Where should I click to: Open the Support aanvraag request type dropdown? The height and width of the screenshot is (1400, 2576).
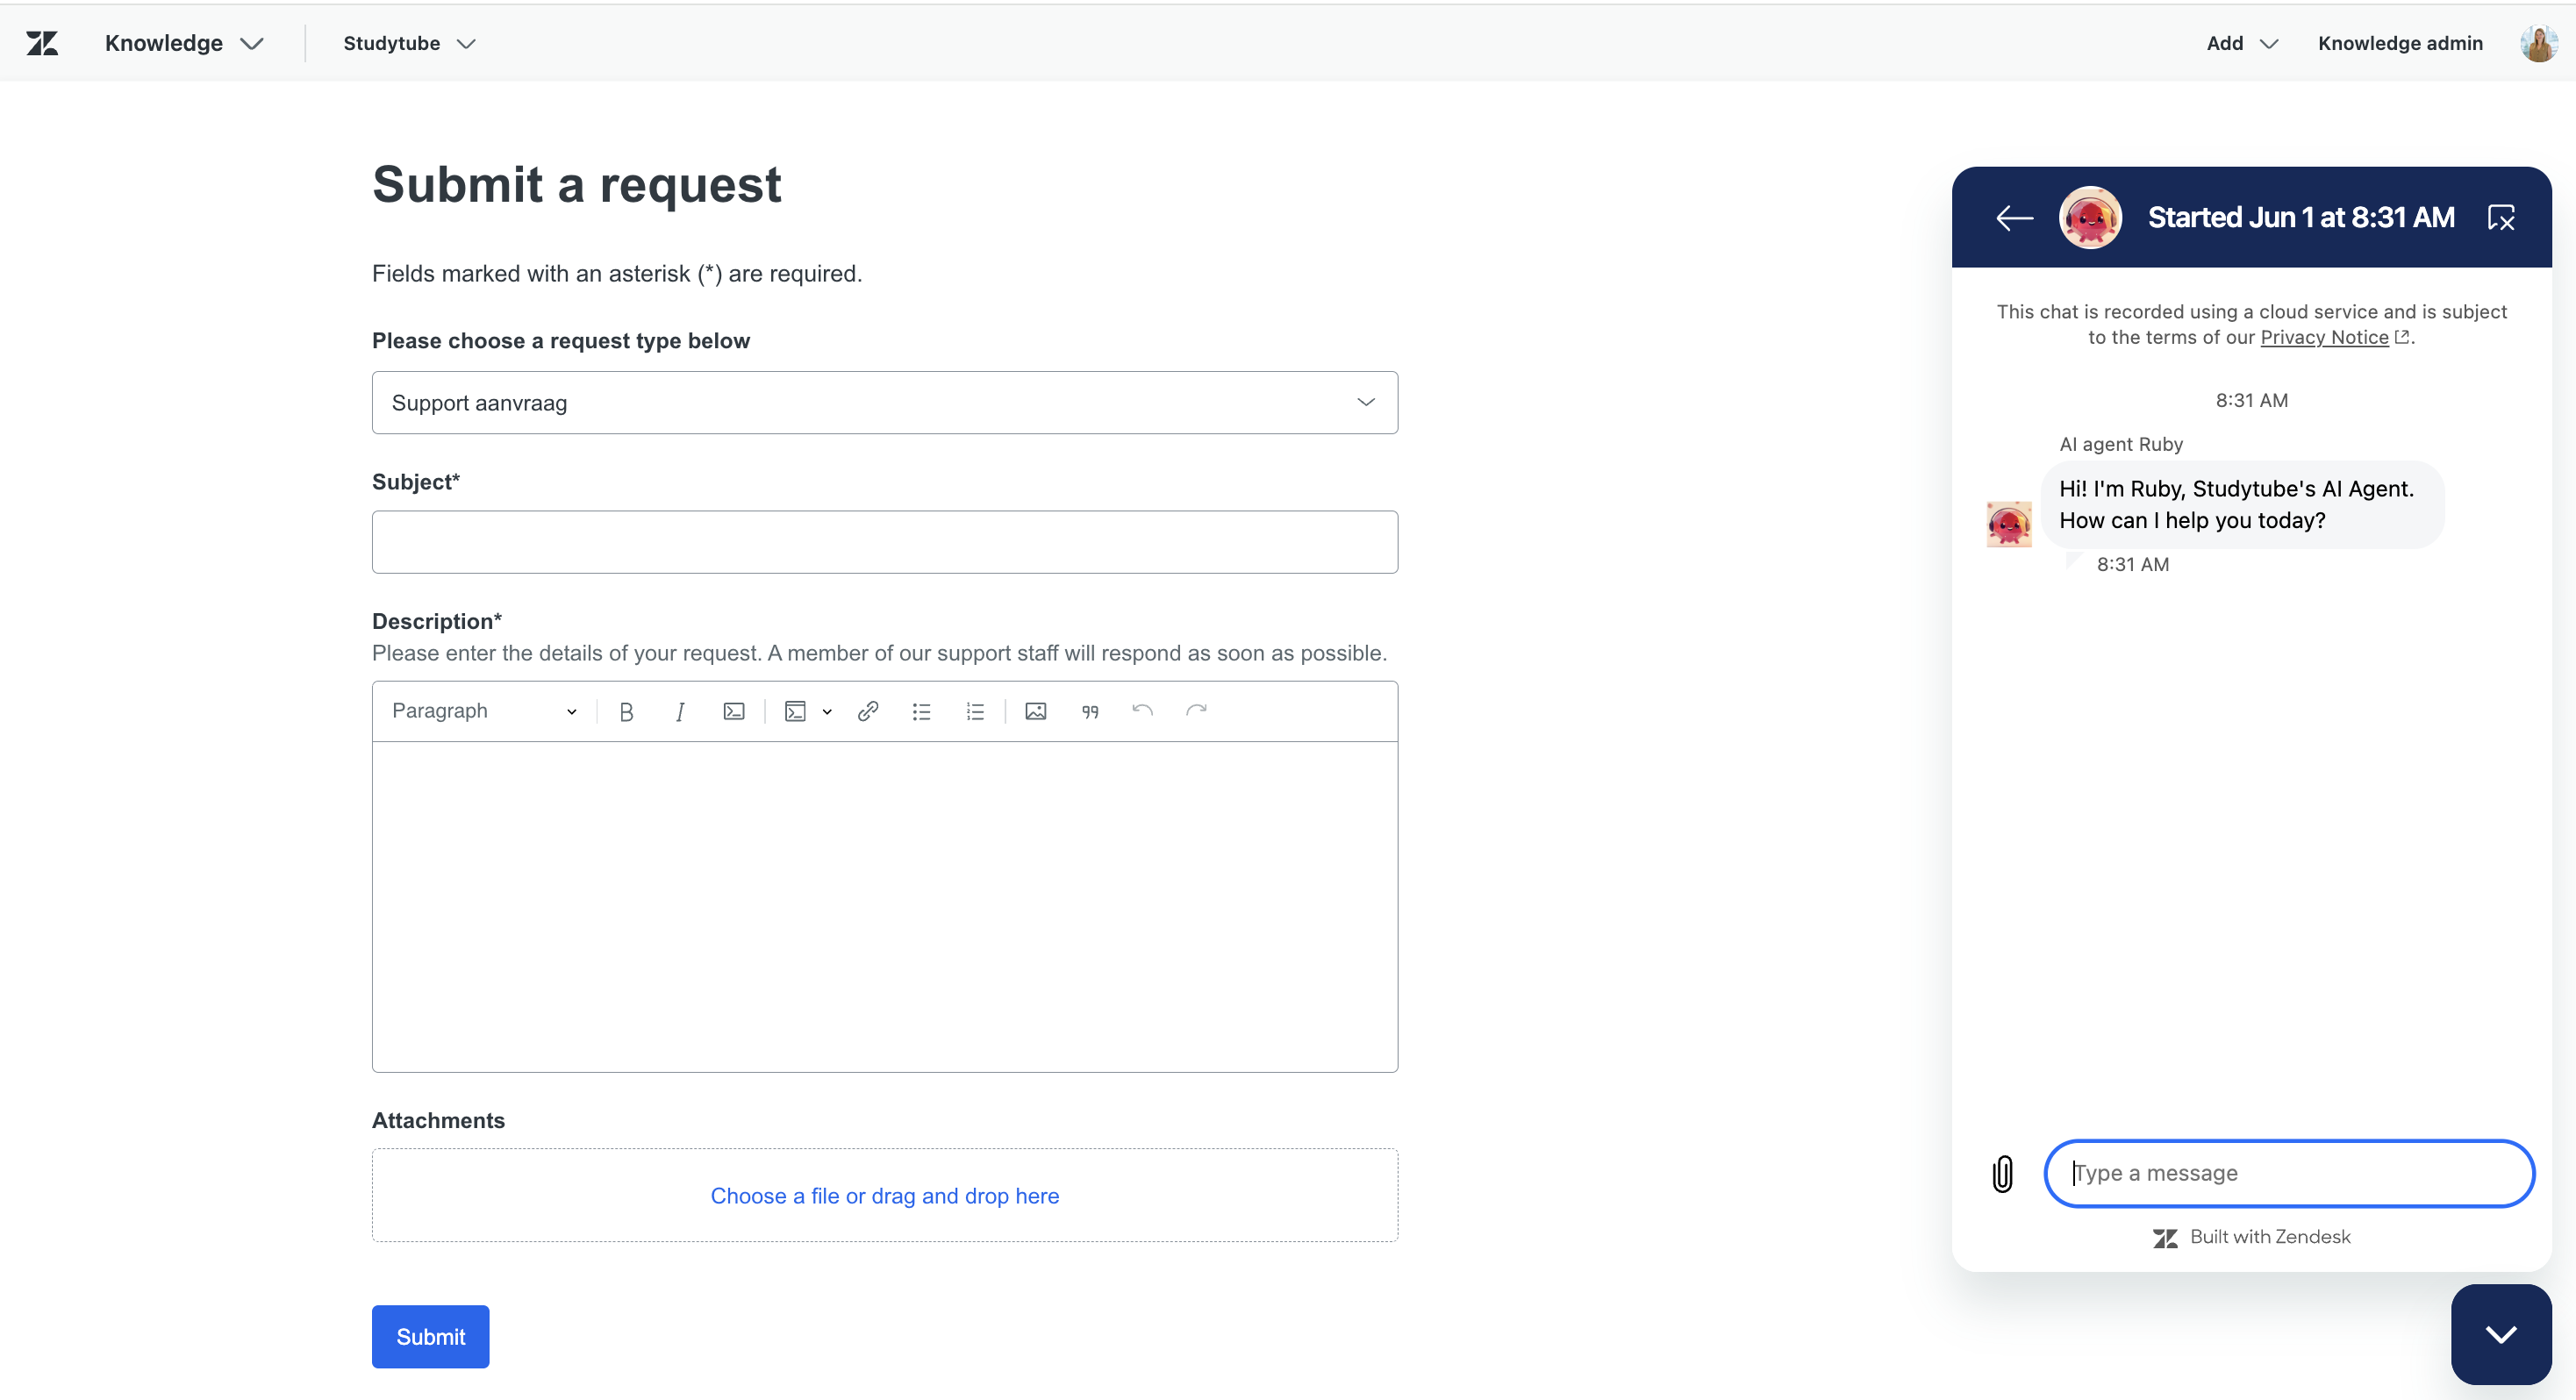pos(884,402)
